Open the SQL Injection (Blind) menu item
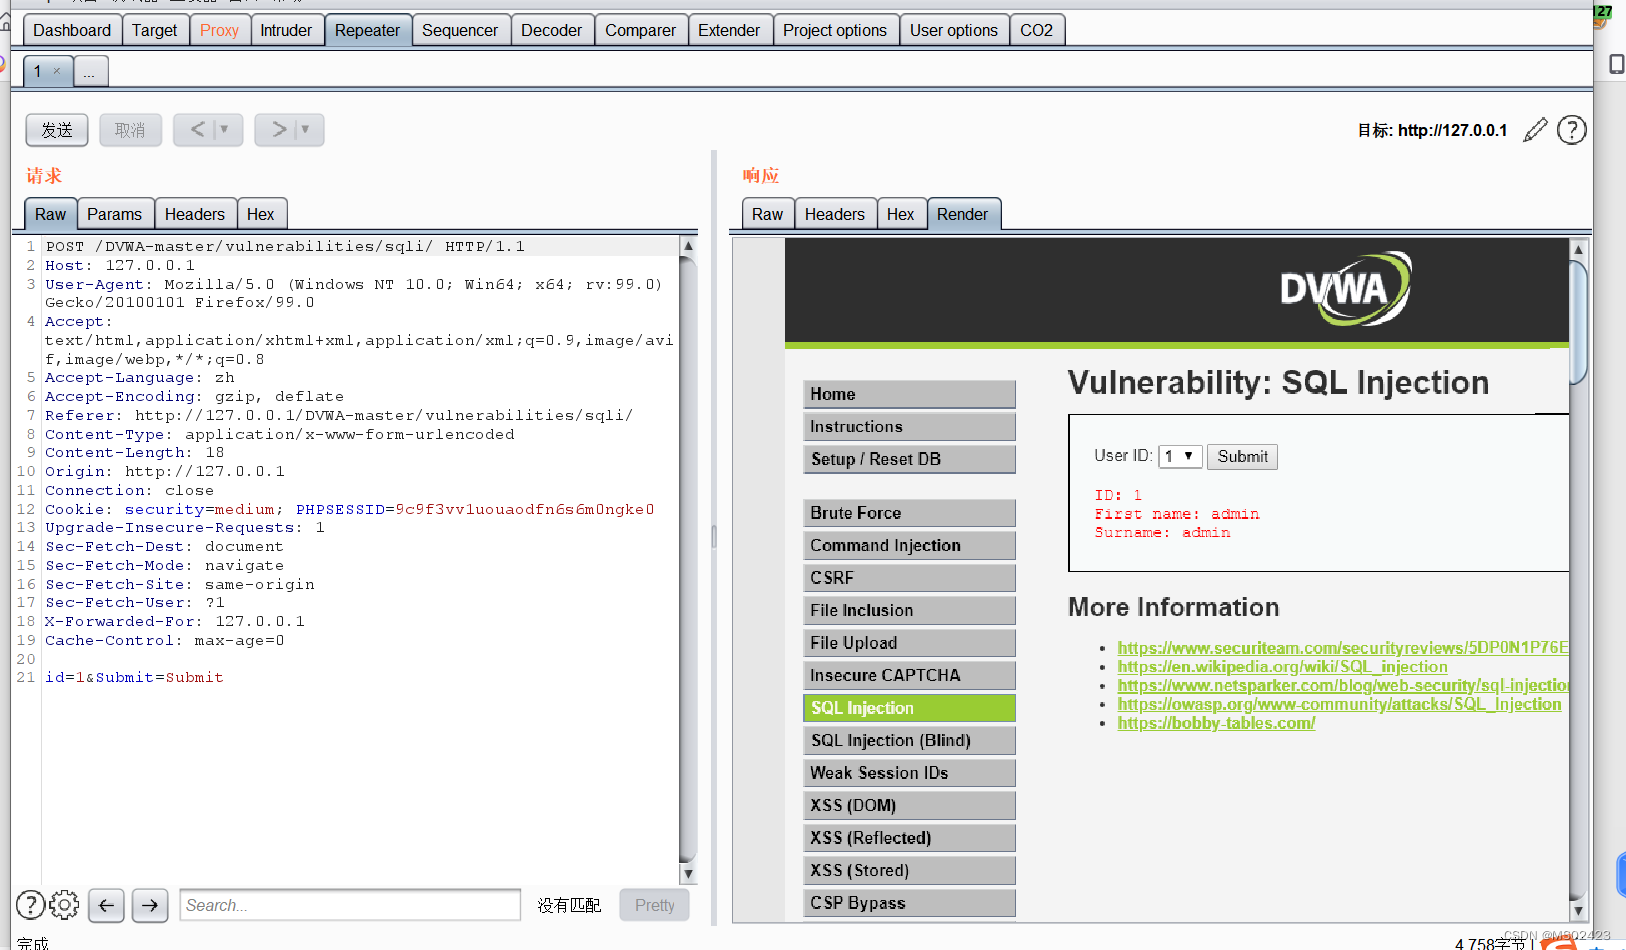Viewport: 1626px width, 950px height. tap(909, 740)
